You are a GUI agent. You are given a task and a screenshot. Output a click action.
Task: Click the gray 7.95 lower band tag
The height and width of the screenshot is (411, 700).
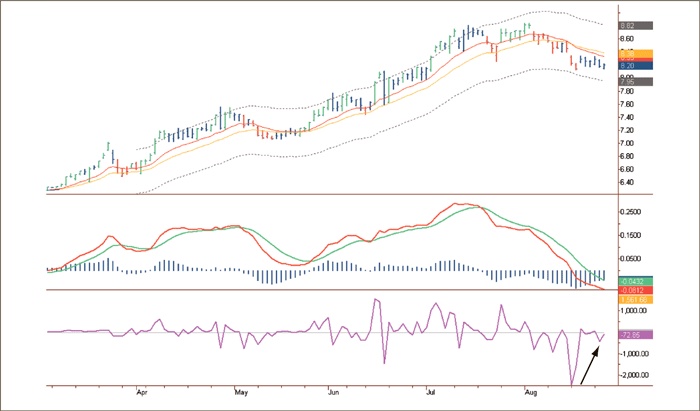[x=635, y=81]
